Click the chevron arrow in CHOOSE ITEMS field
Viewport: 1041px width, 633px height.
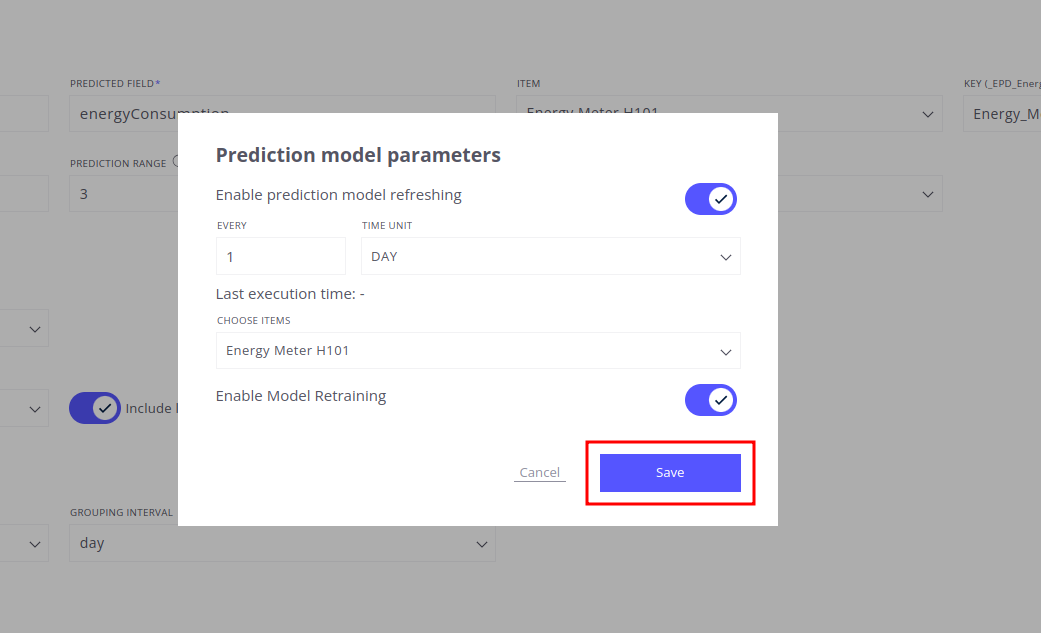726,352
